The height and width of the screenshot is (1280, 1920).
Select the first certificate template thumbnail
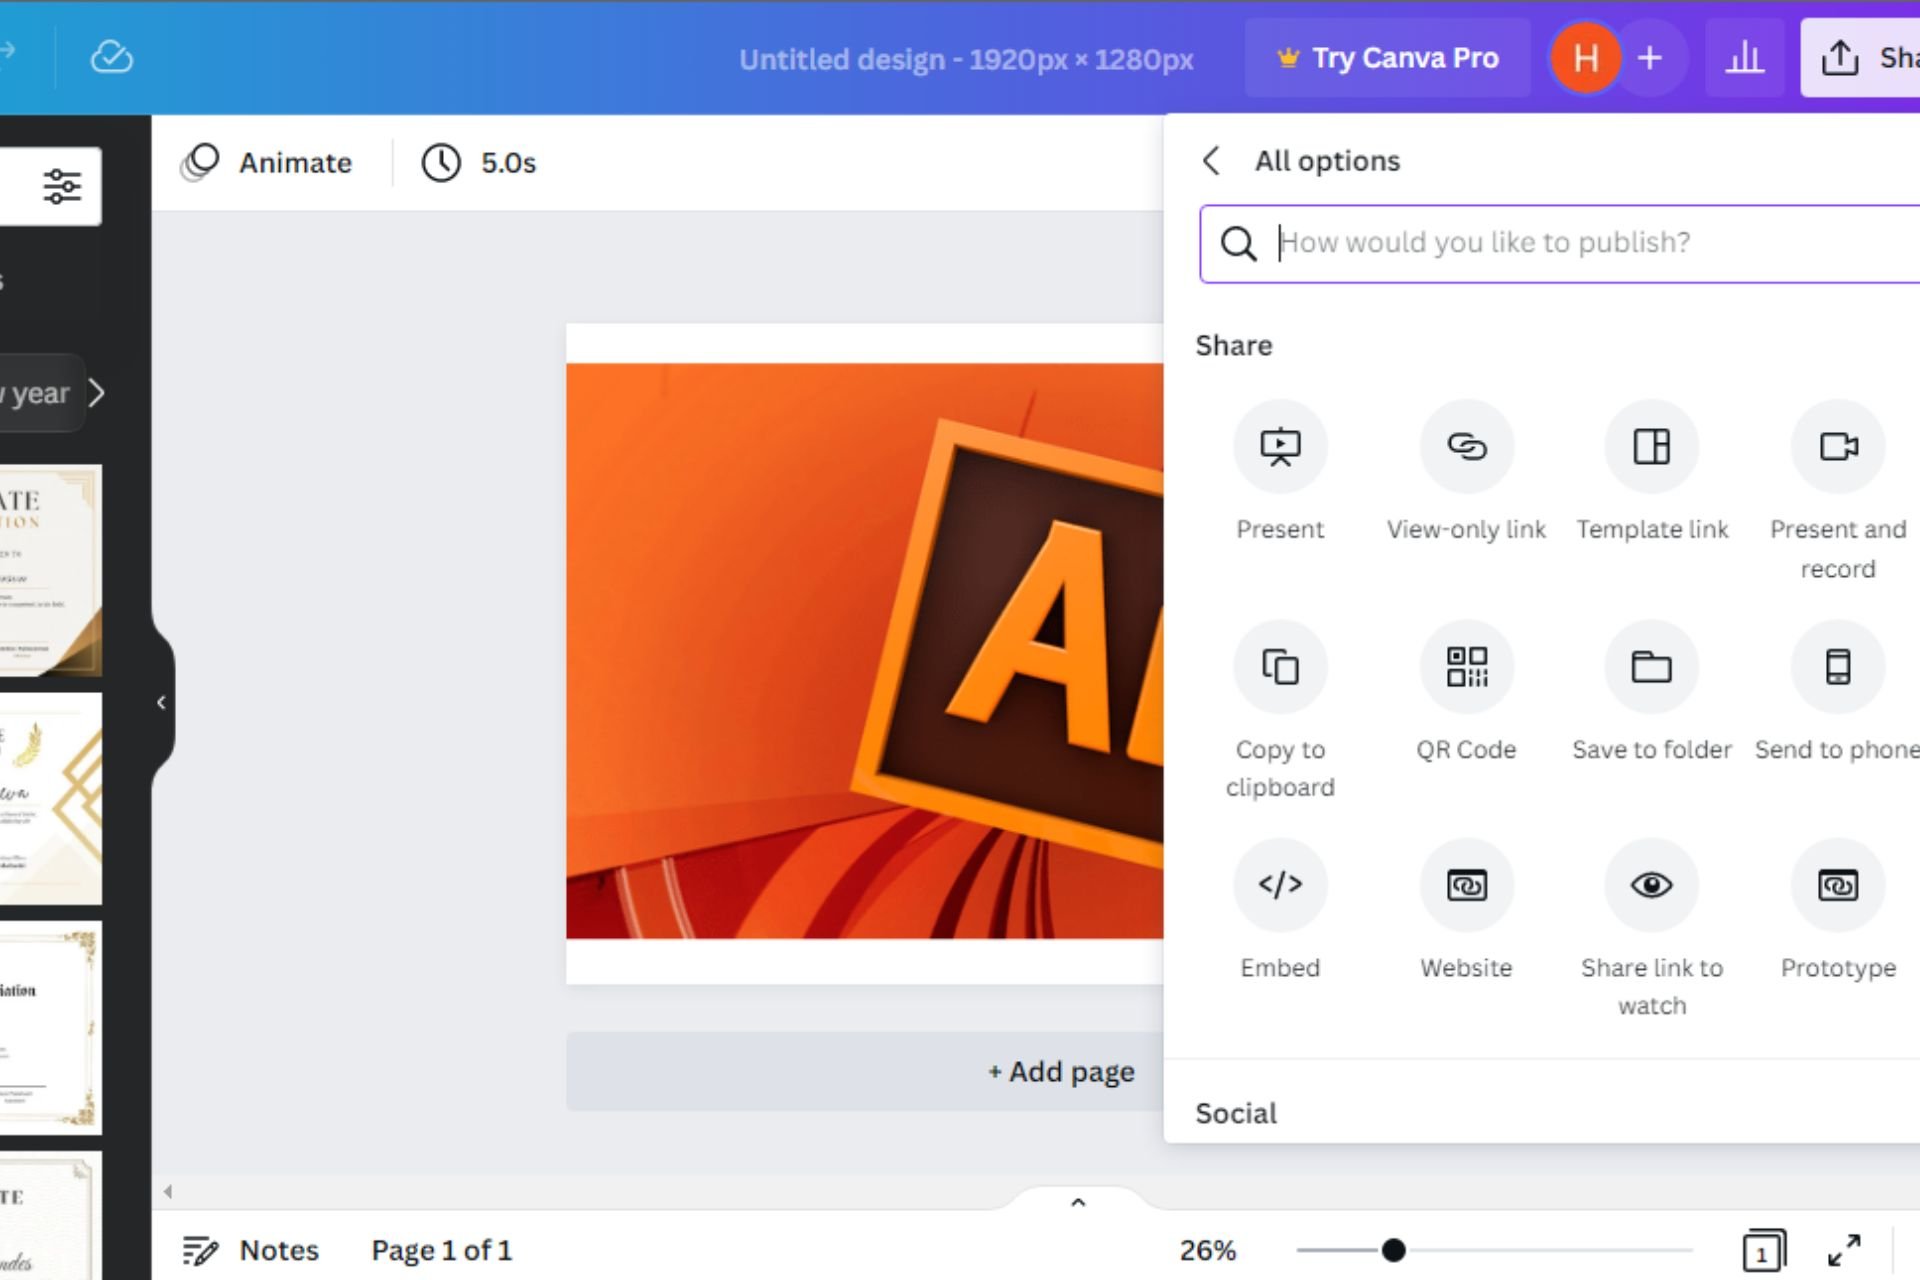51,570
